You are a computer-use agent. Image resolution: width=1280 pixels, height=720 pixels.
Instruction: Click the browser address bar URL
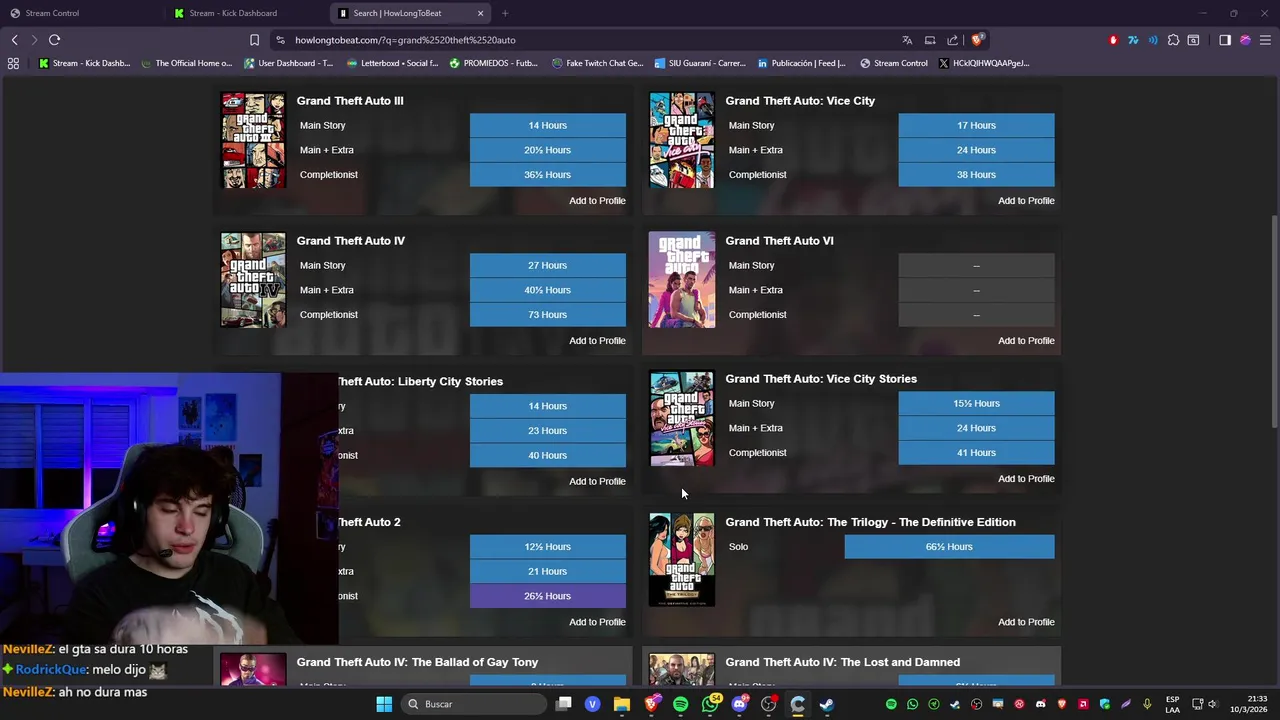pos(405,40)
